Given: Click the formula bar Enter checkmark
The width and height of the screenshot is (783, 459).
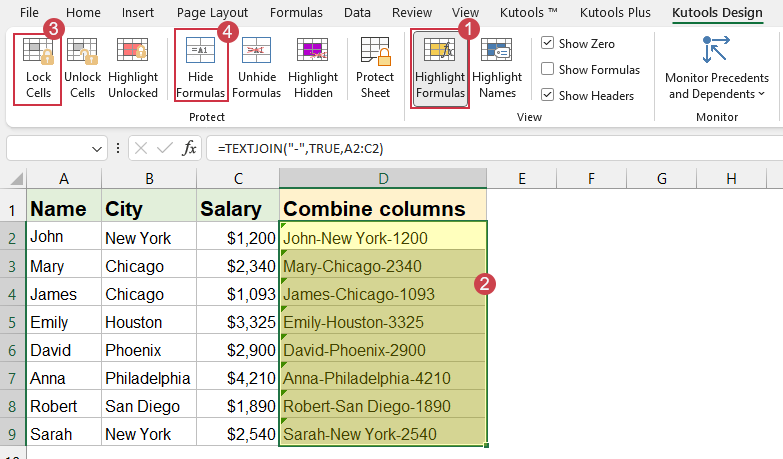Looking at the screenshot, I should coord(165,149).
